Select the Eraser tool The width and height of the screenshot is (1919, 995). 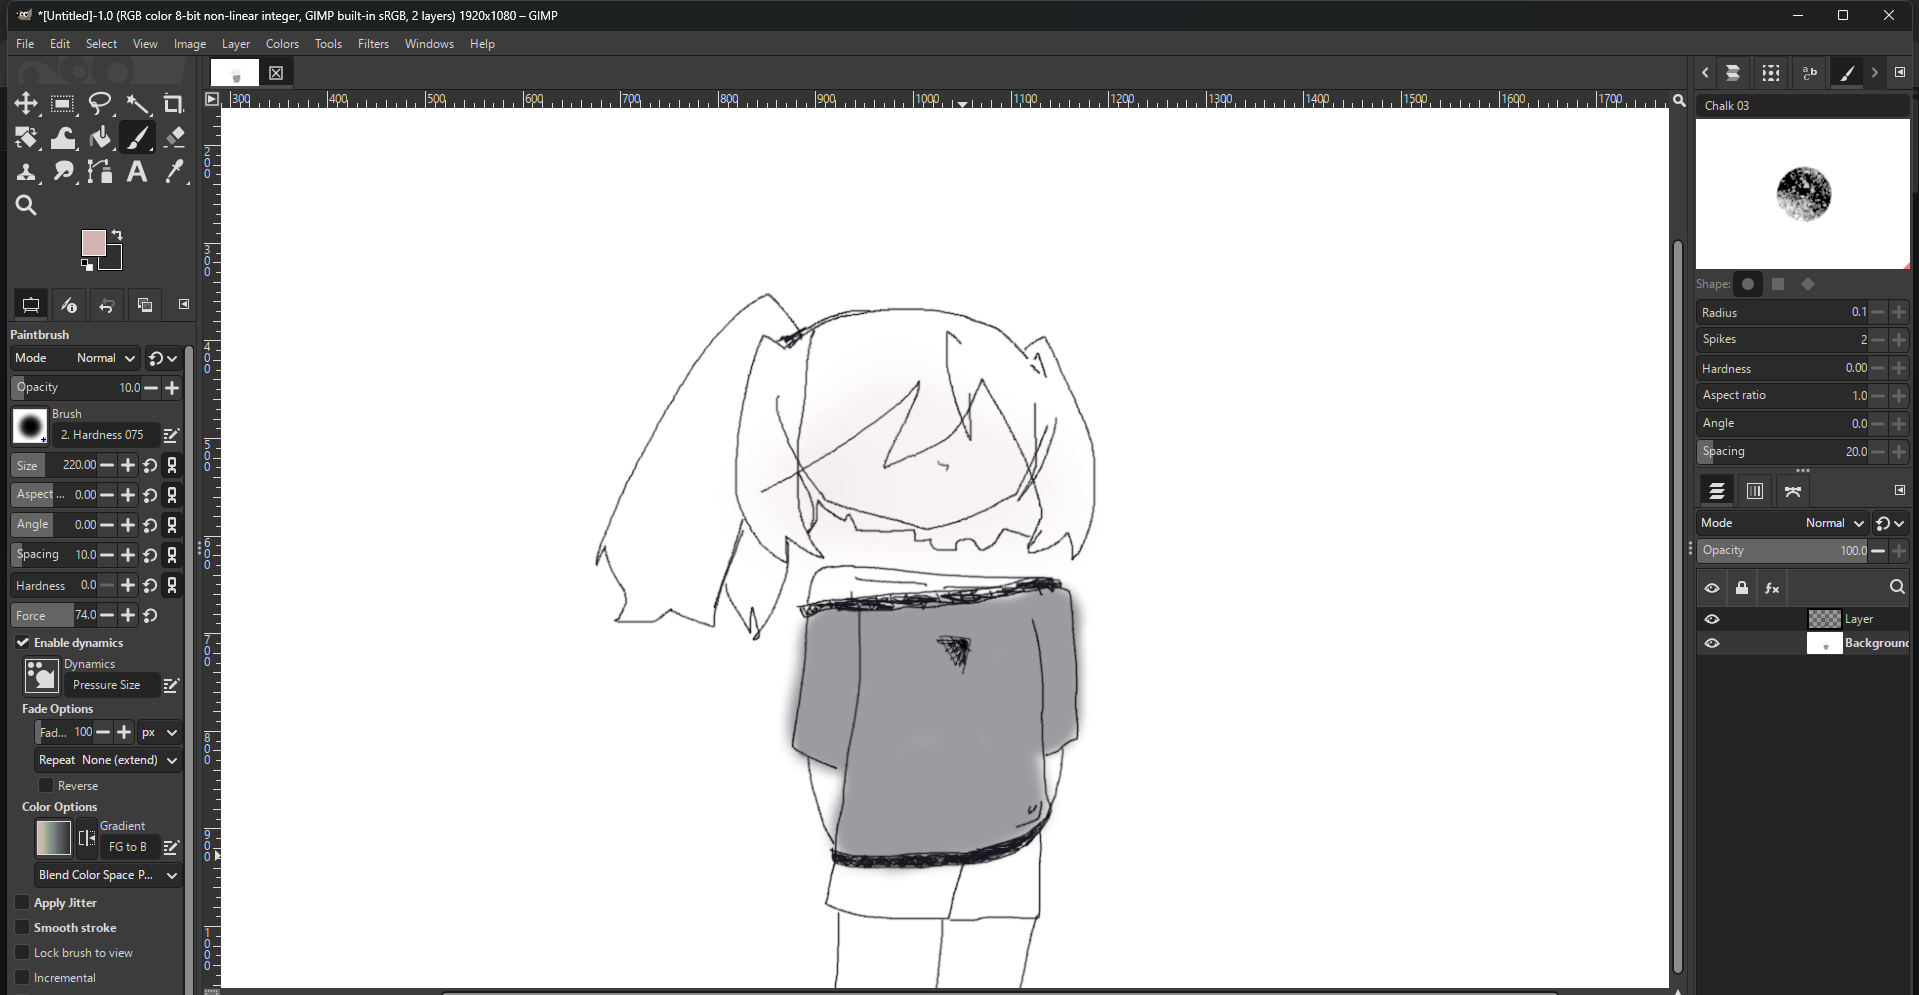(x=175, y=138)
